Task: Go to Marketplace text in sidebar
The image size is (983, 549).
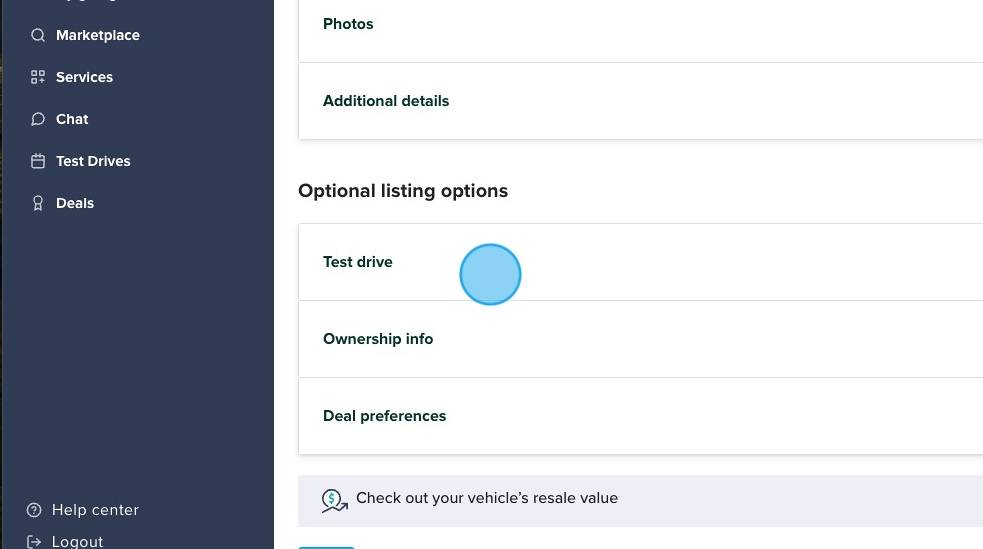Action: pos(98,35)
